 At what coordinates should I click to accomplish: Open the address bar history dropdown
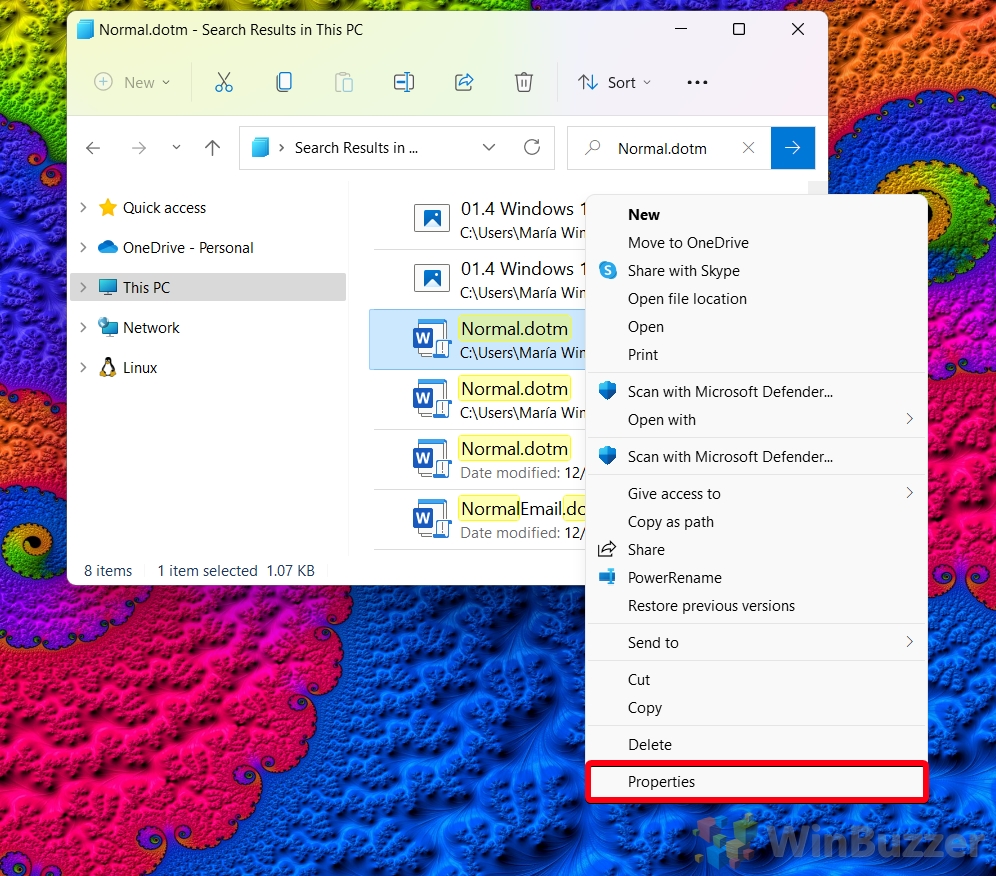point(488,147)
